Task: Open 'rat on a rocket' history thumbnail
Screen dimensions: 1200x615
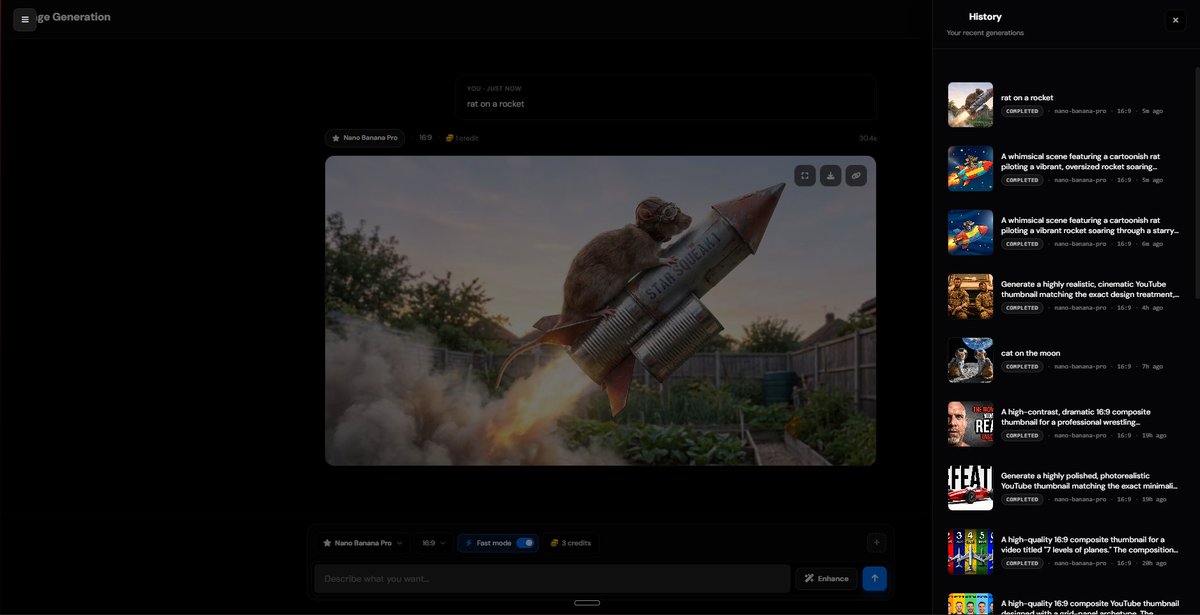Action: [970, 104]
